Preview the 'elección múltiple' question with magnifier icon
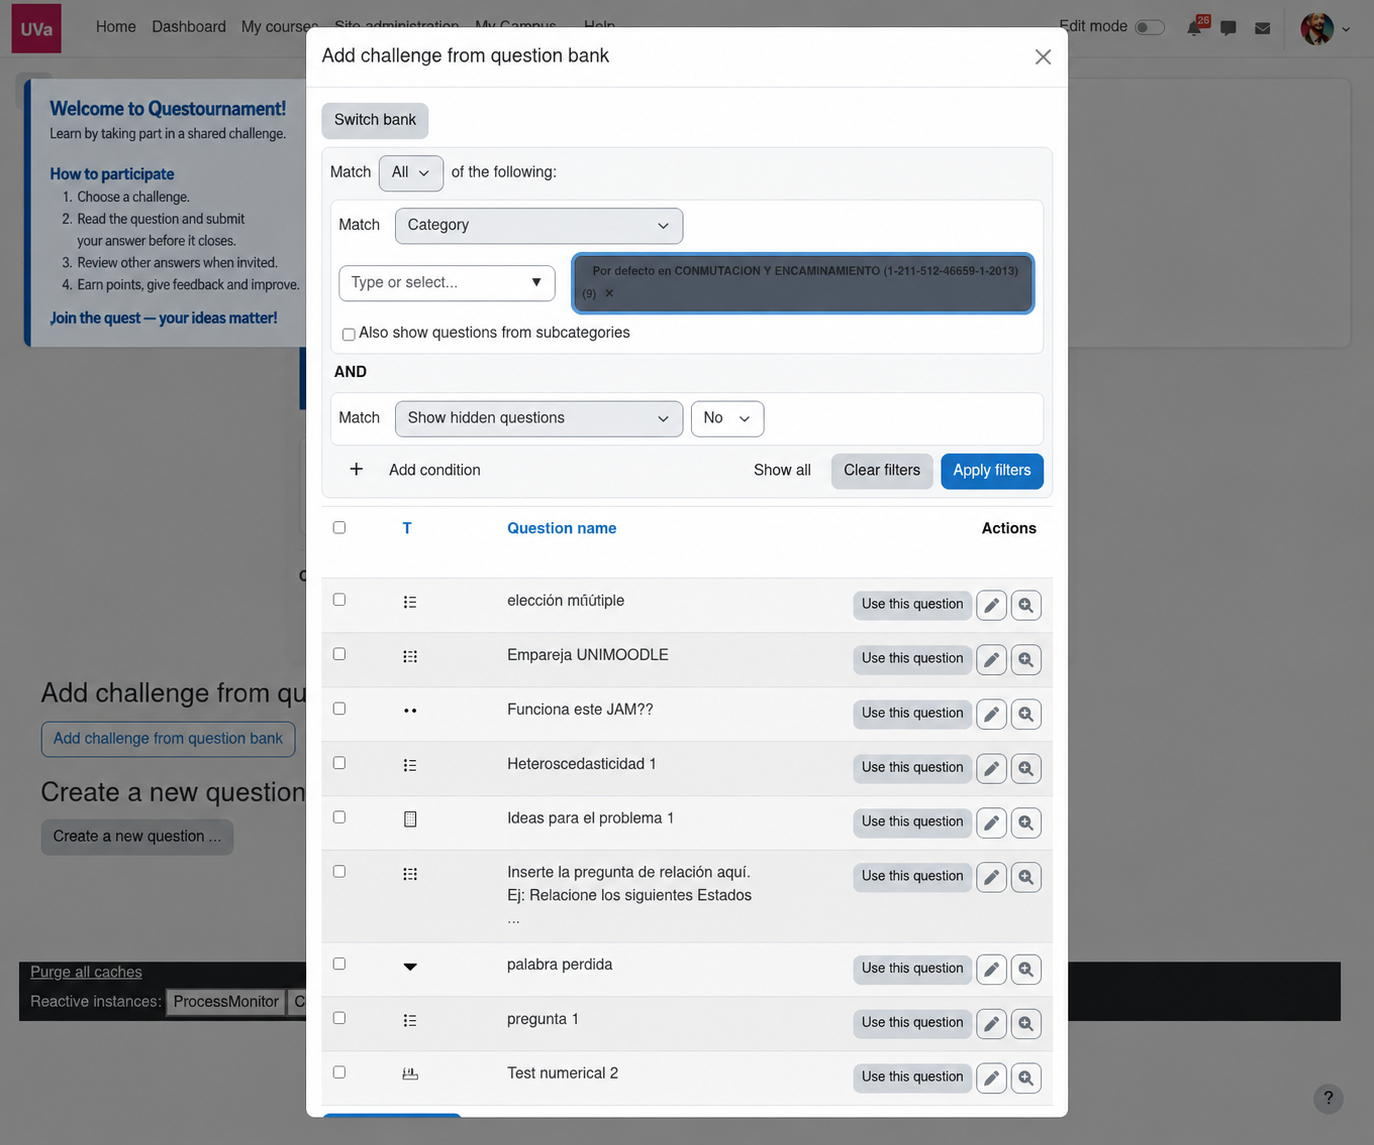The width and height of the screenshot is (1374, 1145). 1026,605
